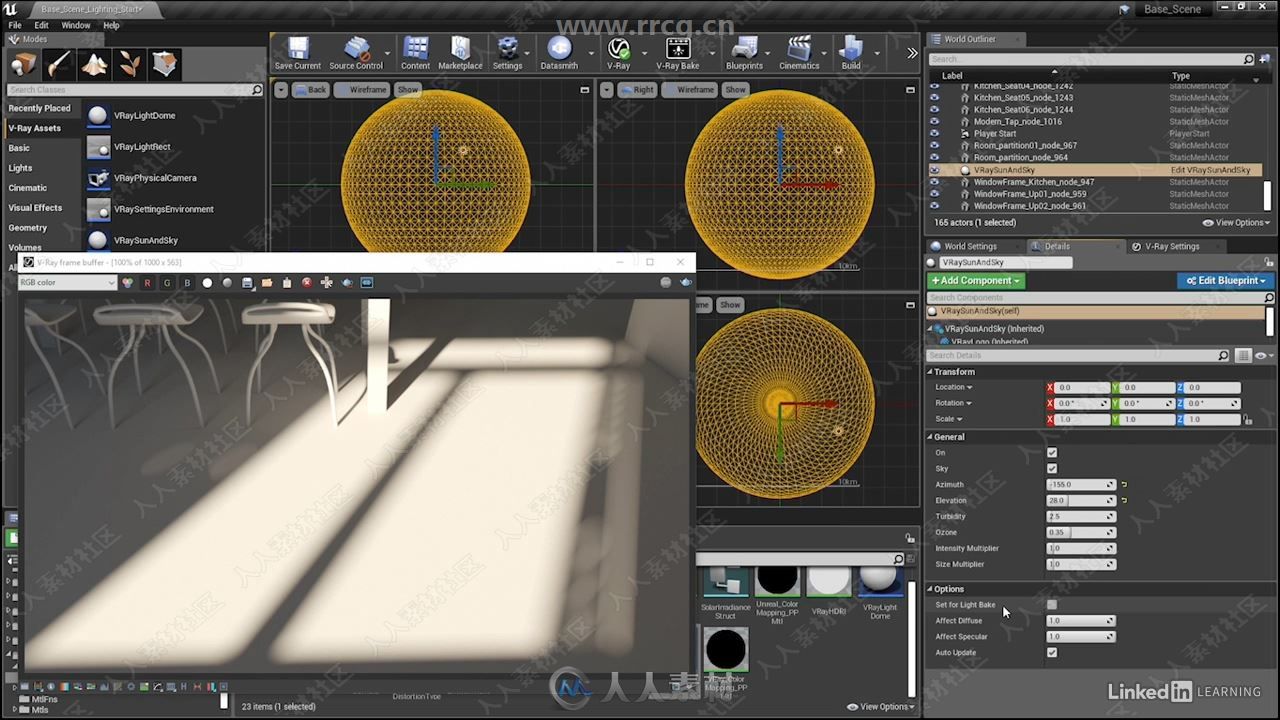Click the Azimuth value slider field
Image resolution: width=1280 pixels, height=720 pixels.
tap(1081, 484)
